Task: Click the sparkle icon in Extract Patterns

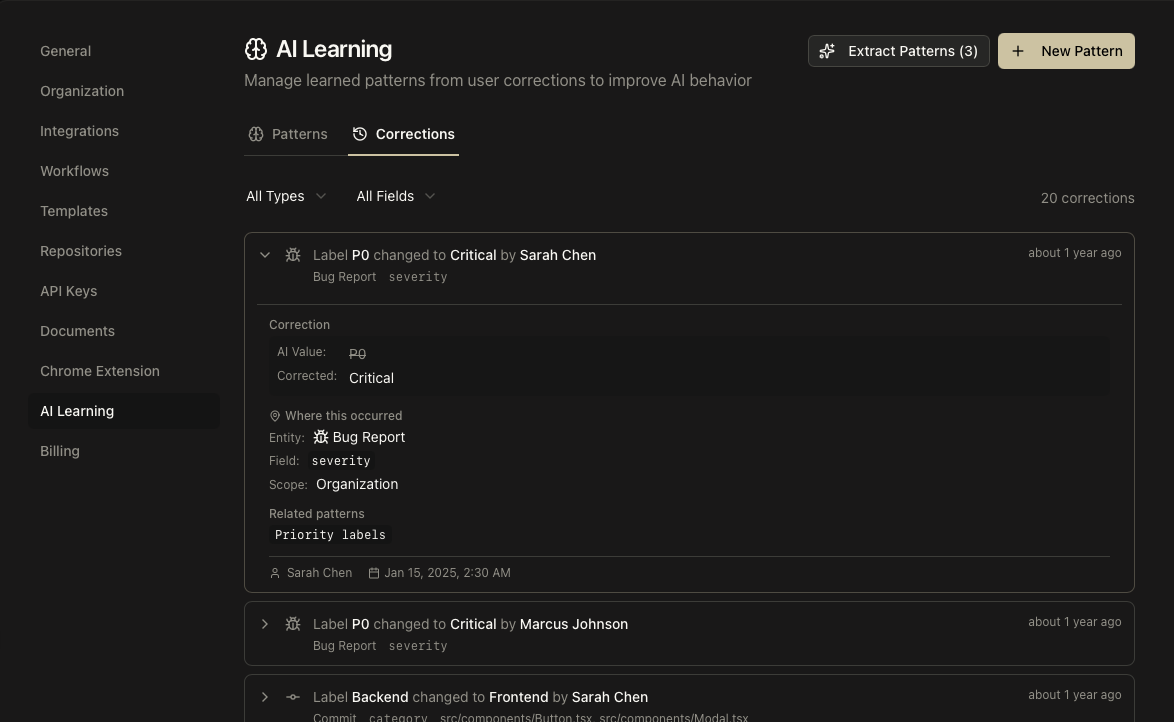Action: [827, 51]
